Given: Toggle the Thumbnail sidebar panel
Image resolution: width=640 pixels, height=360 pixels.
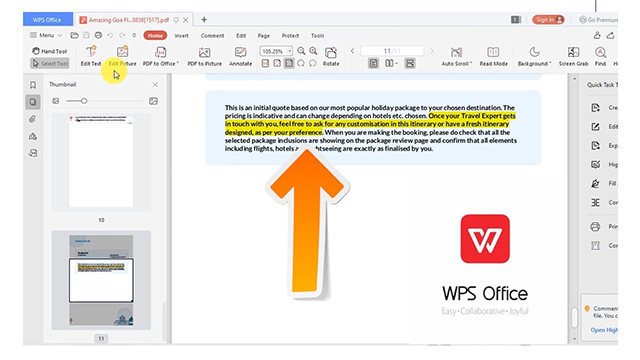Looking at the screenshot, I should coord(33,102).
